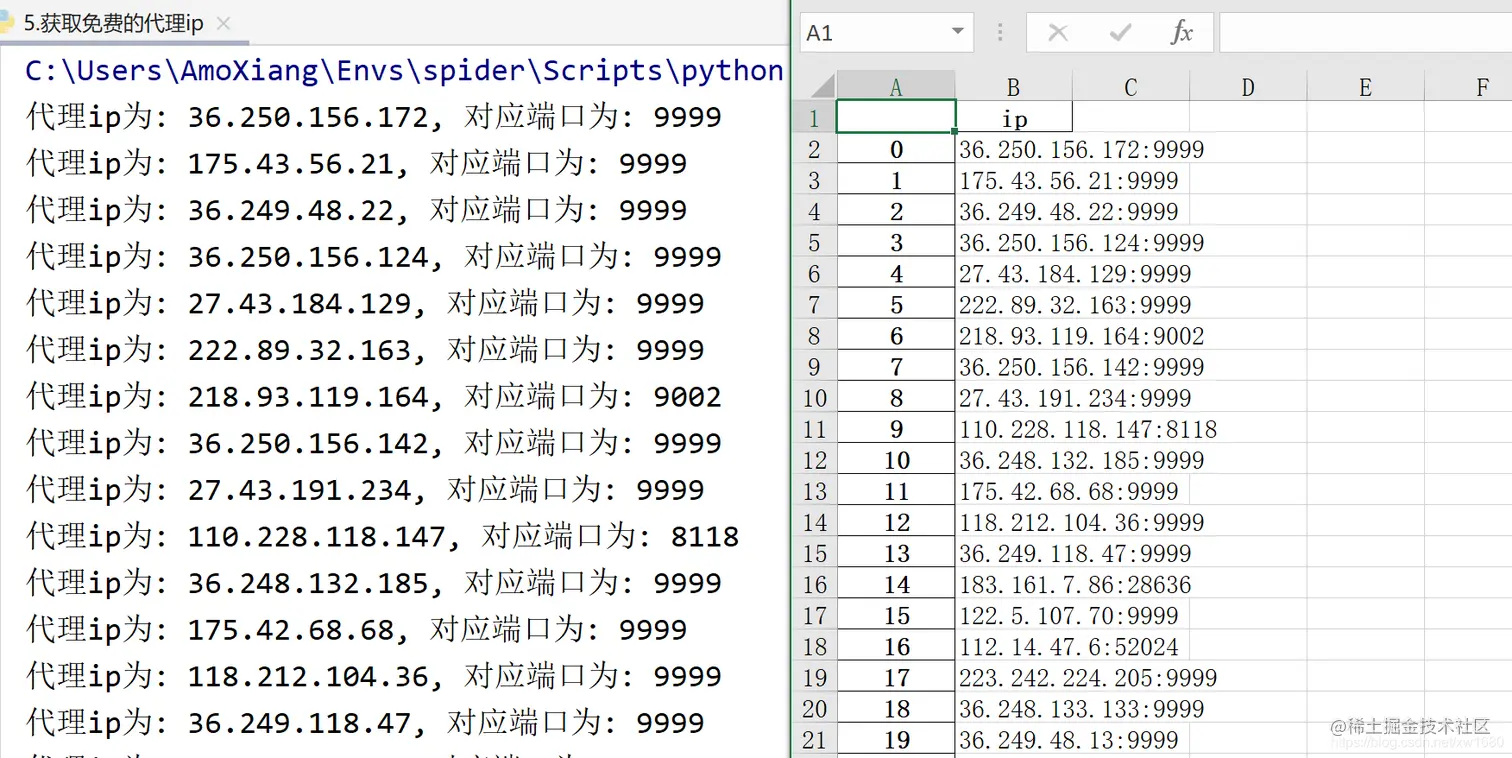1512x758 pixels.
Task: Click the cell containing header 'ip'
Action: tap(1014, 118)
